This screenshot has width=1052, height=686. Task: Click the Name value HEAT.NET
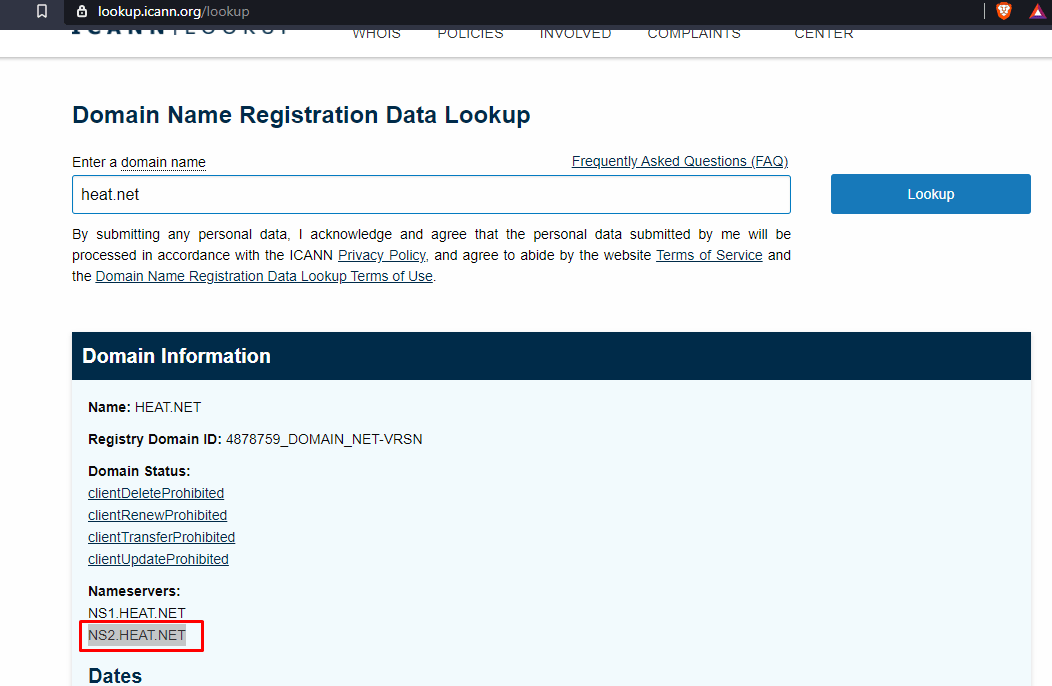(x=168, y=407)
